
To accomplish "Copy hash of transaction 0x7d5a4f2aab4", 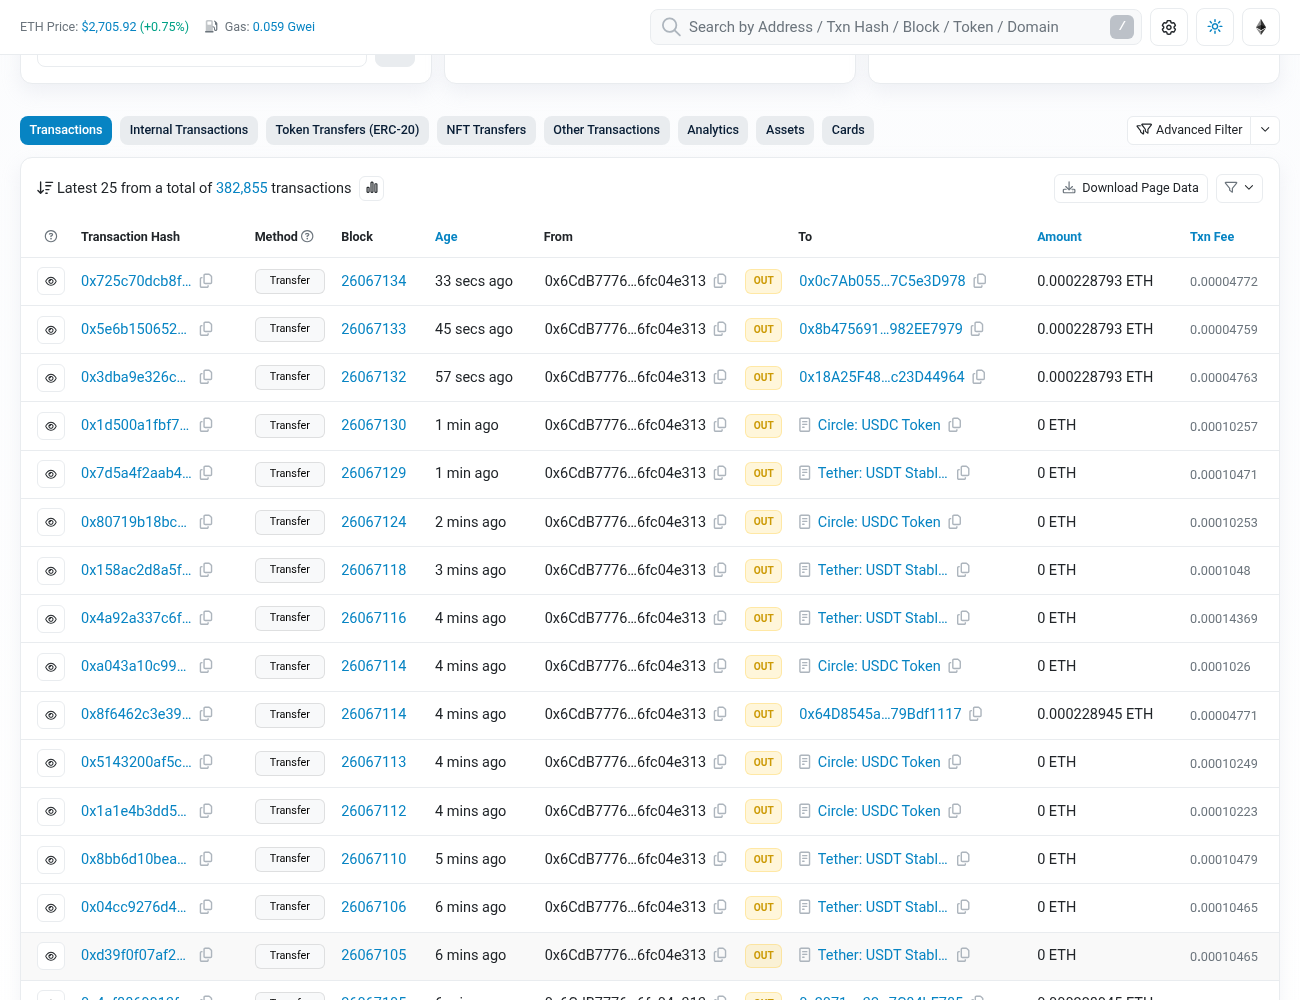I will (206, 473).
